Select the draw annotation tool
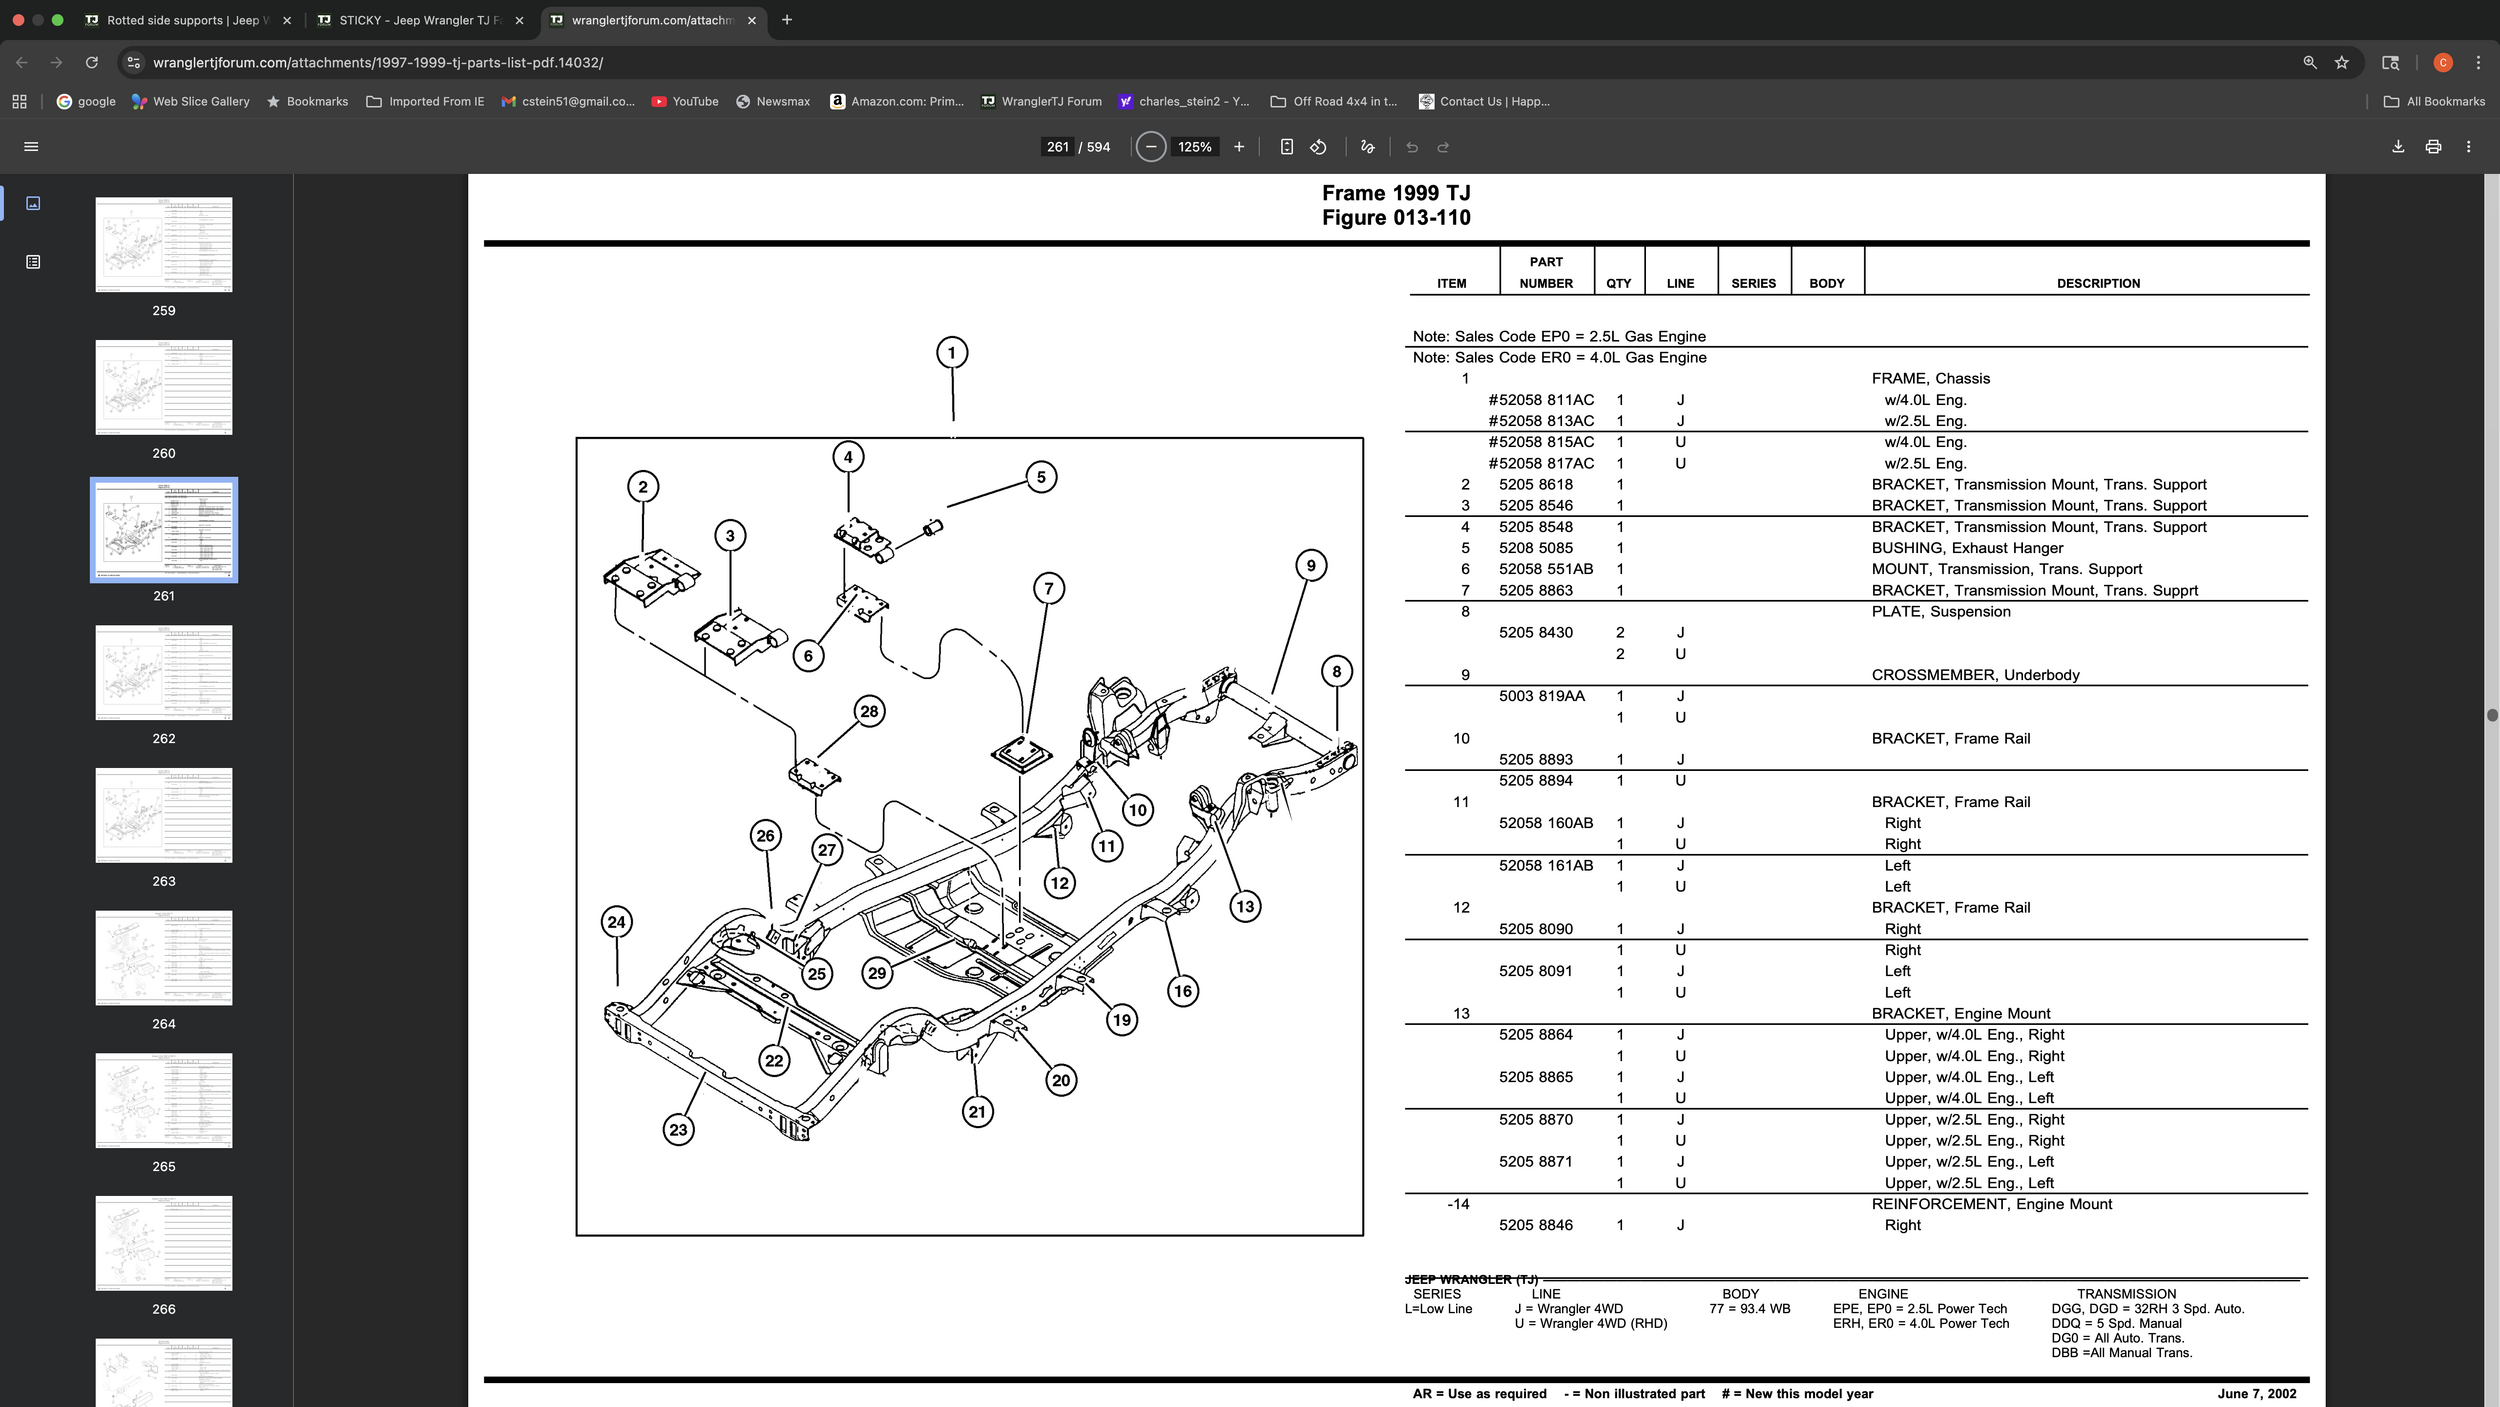This screenshot has width=2500, height=1407. 1367,147
